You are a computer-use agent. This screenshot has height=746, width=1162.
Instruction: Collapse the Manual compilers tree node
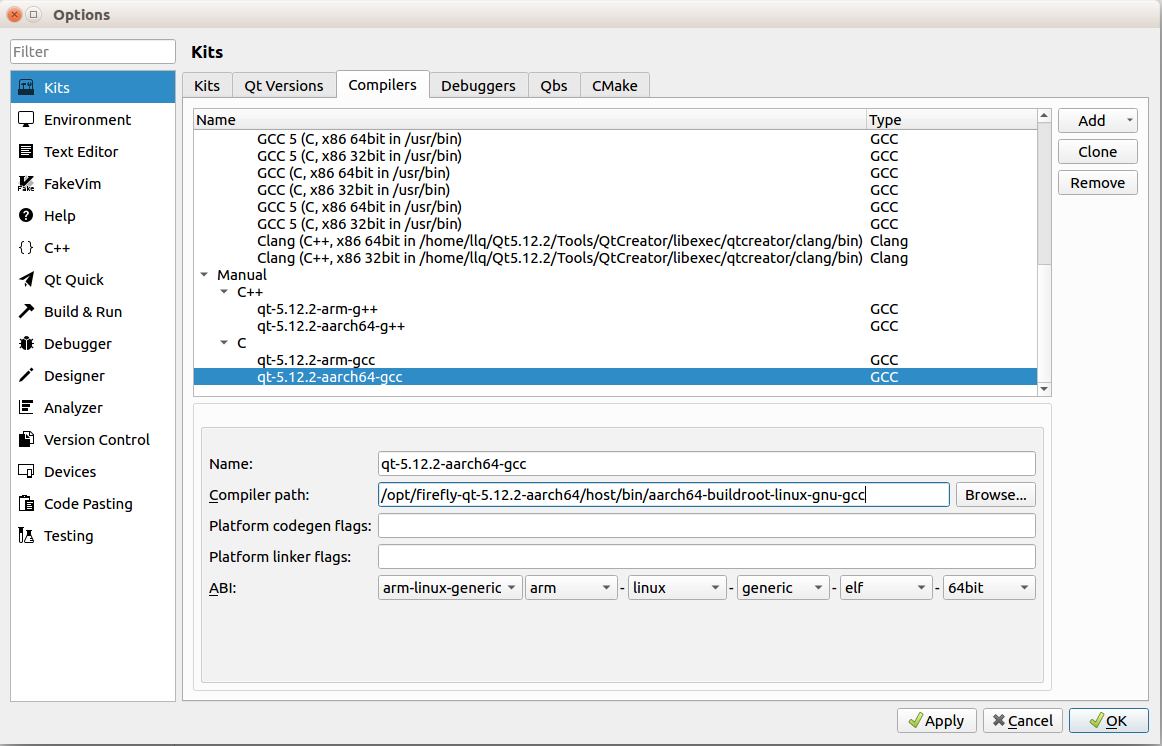pos(205,275)
